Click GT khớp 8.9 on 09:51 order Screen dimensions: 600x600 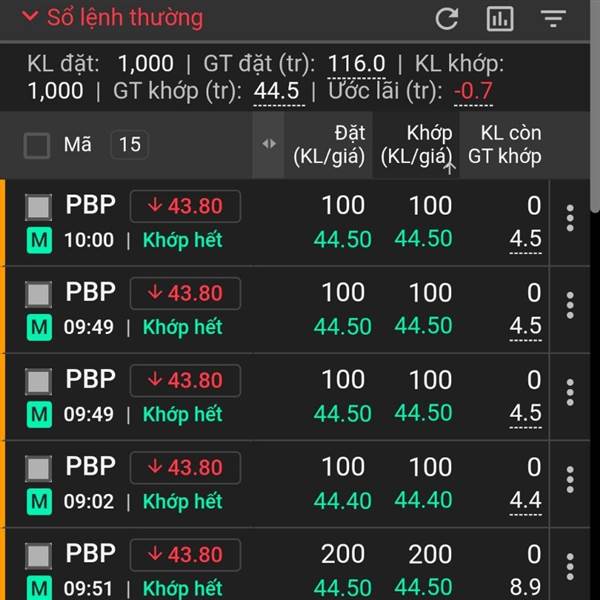pos(525,587)
